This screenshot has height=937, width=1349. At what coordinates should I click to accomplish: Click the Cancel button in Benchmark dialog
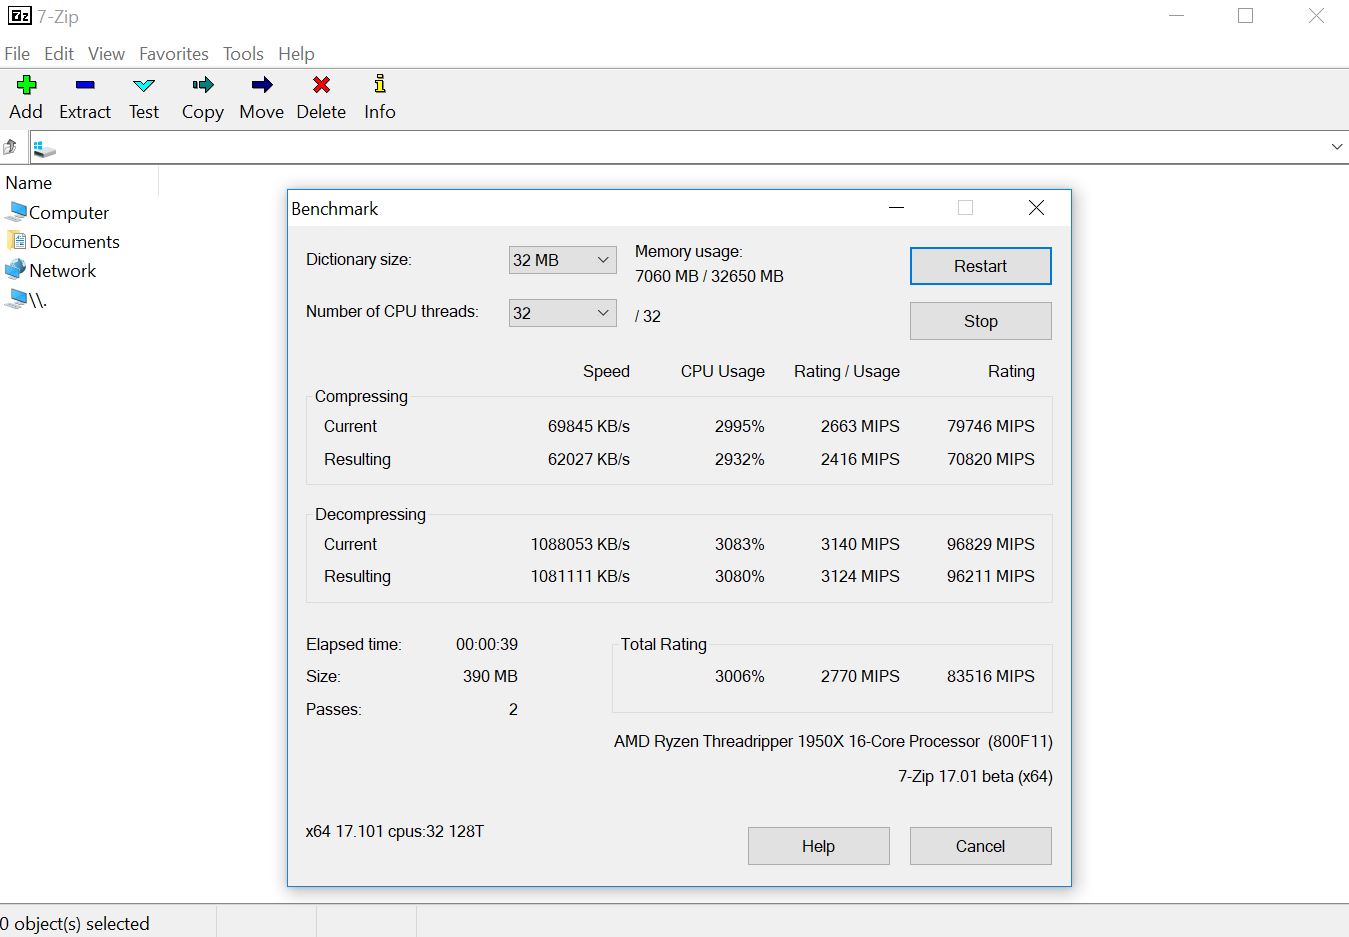coord(980,846)
